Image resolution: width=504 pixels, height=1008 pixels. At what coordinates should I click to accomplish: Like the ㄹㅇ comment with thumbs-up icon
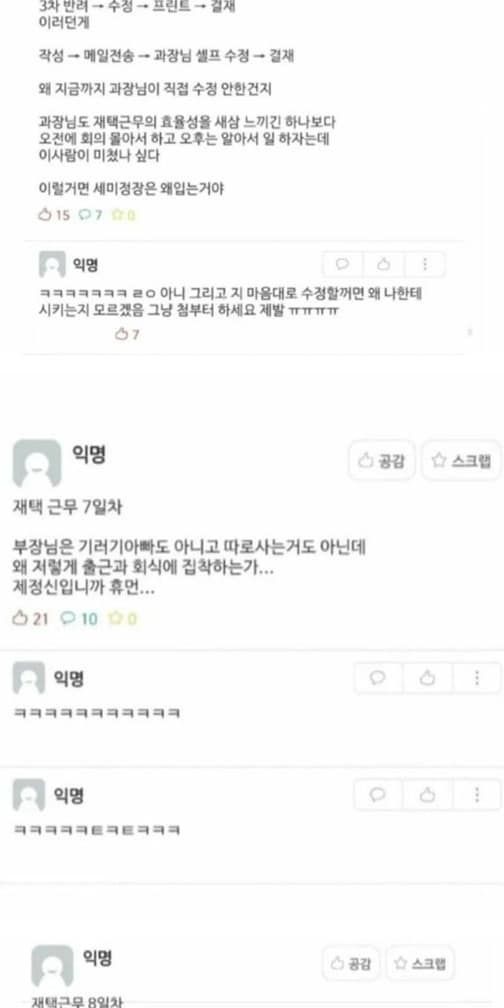tap(384, 264)
